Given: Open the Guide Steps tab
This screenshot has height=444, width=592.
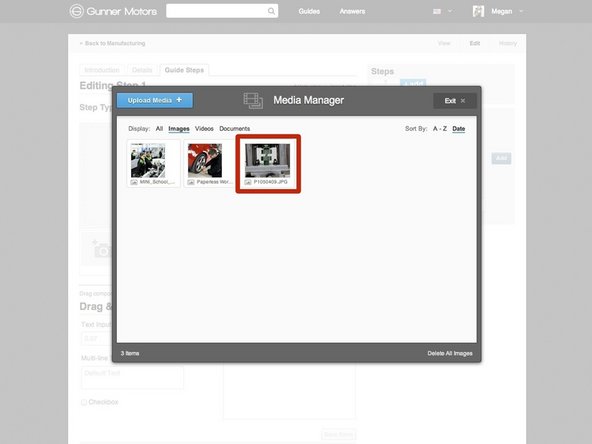Looking at the screenshot, I should pyautogui.click(x=184, y=70).
